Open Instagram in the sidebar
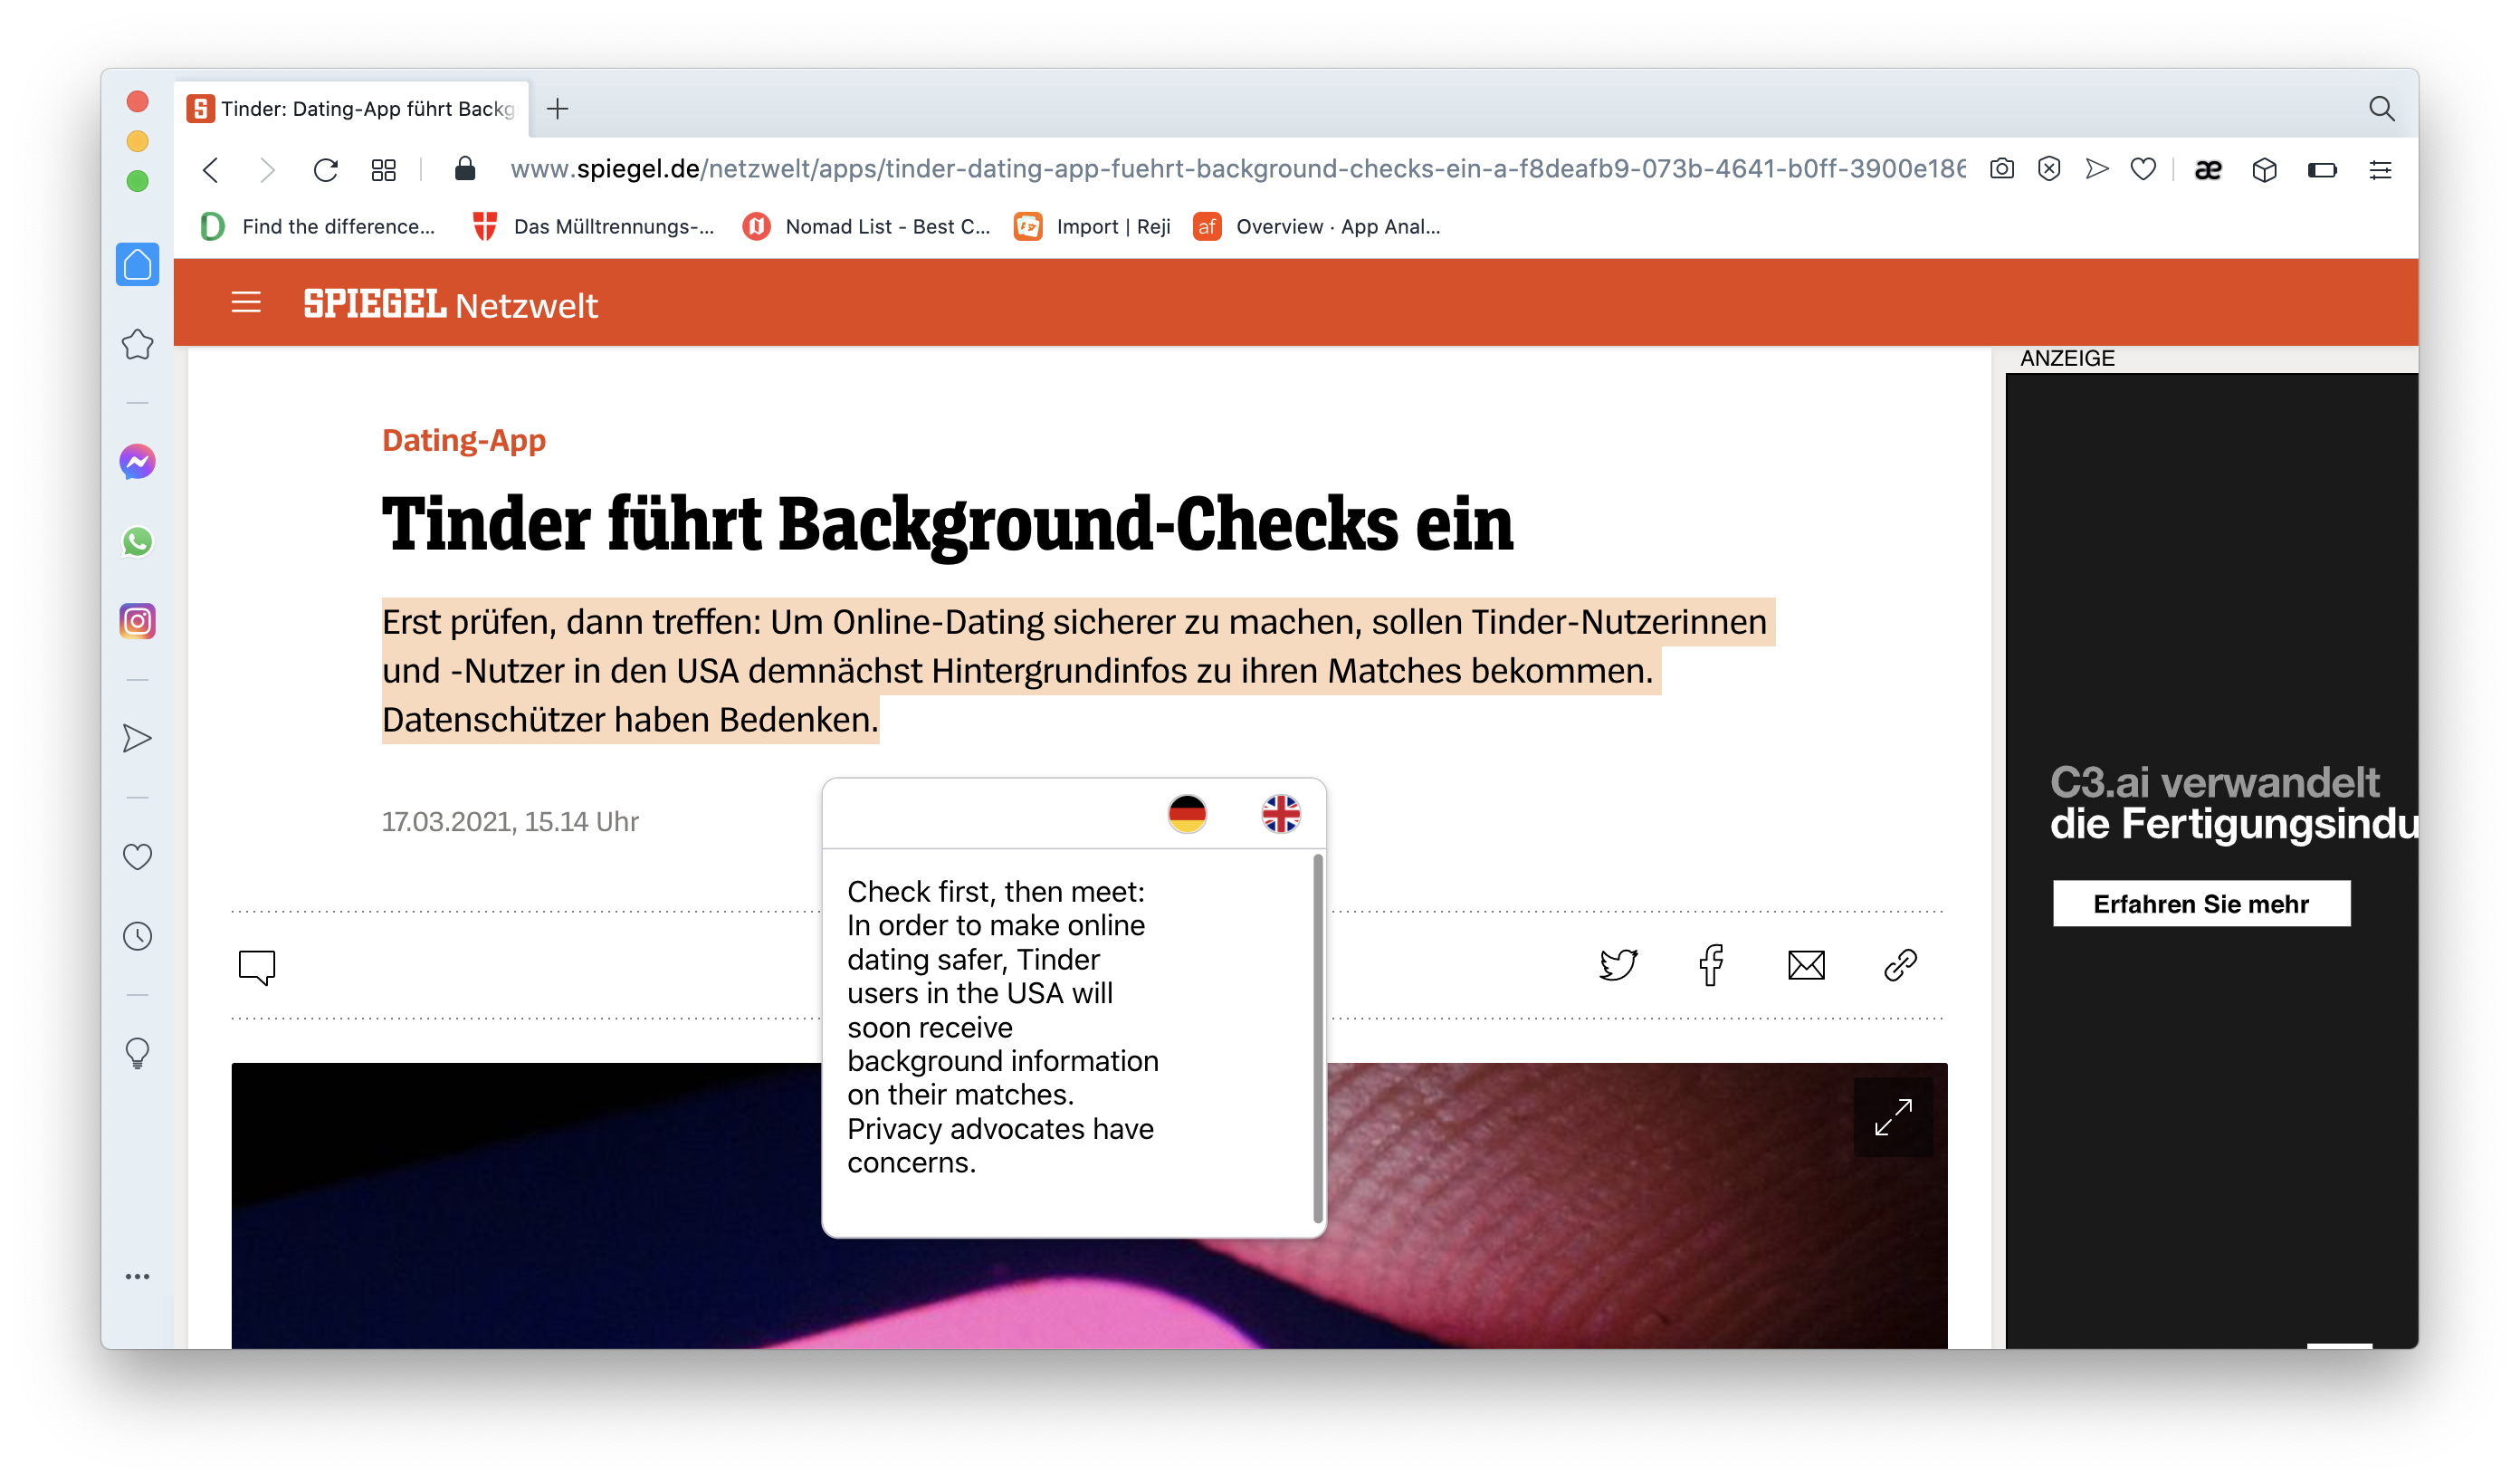Image resolution: width=2520 pixels, height=1483 pixels. [138, 621]
